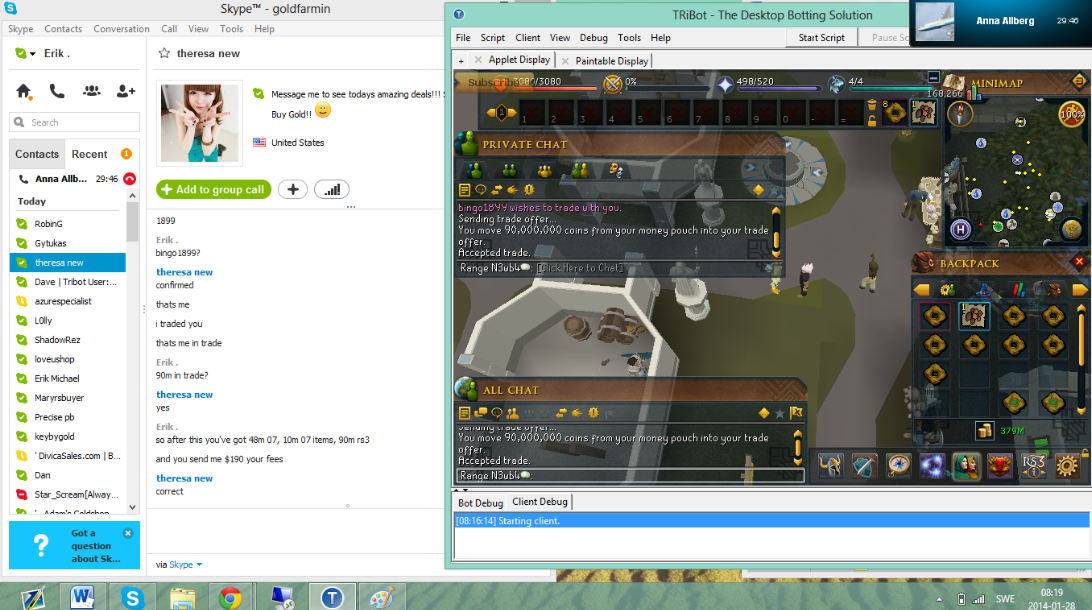Focus the Skype contact Search field
Viewport: 1092px width, 610px height.
(x=75, y=122)
